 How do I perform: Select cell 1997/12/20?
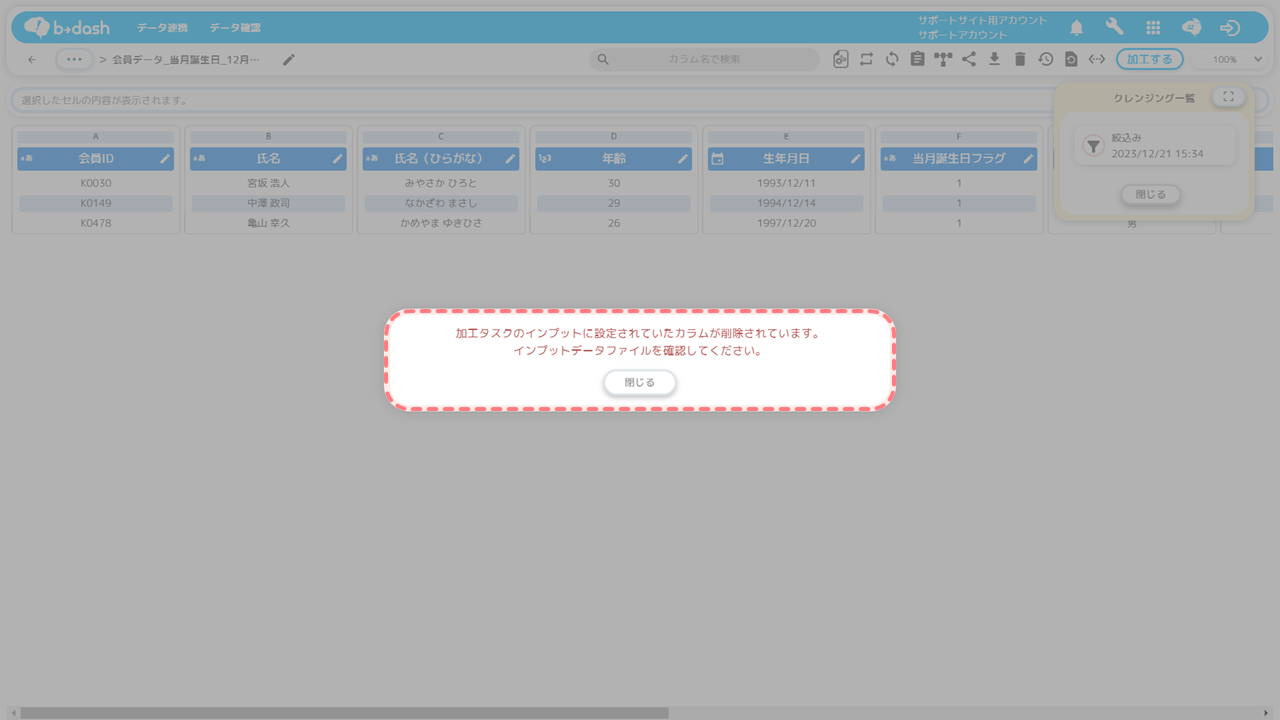pyautogui.click(x=787, y=223)
